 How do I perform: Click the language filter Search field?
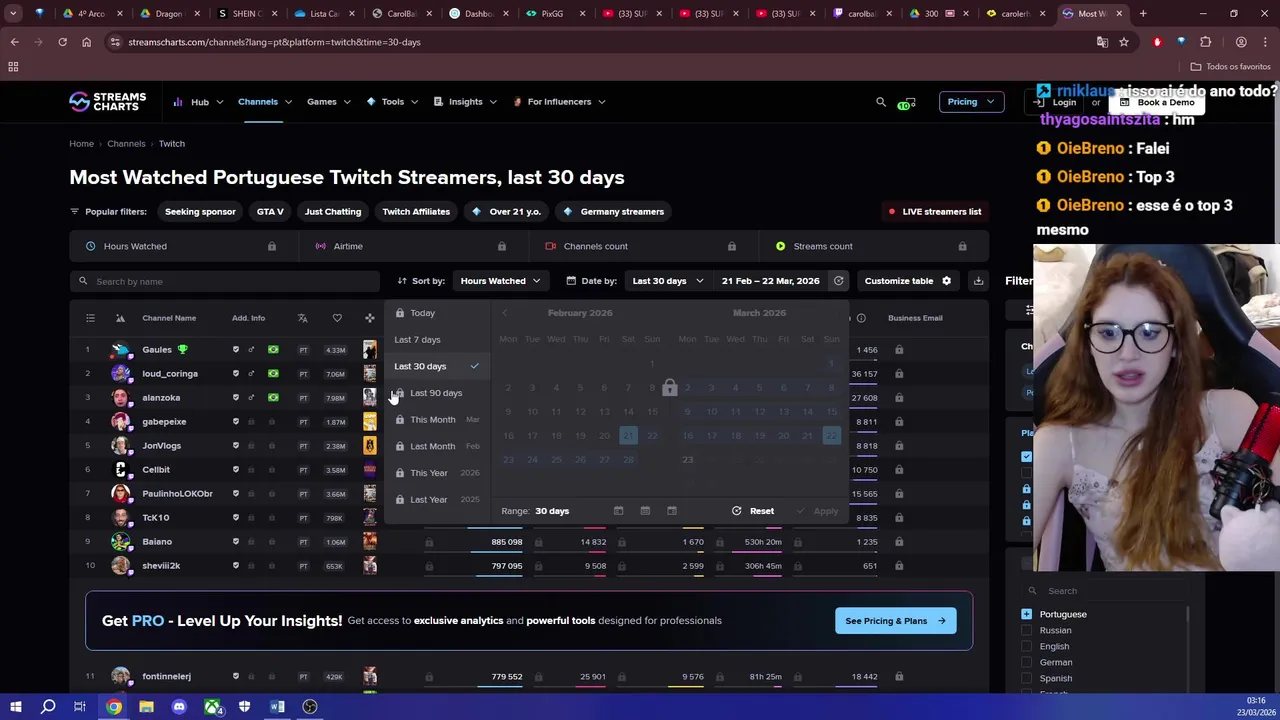click(x=1105, y=591)
